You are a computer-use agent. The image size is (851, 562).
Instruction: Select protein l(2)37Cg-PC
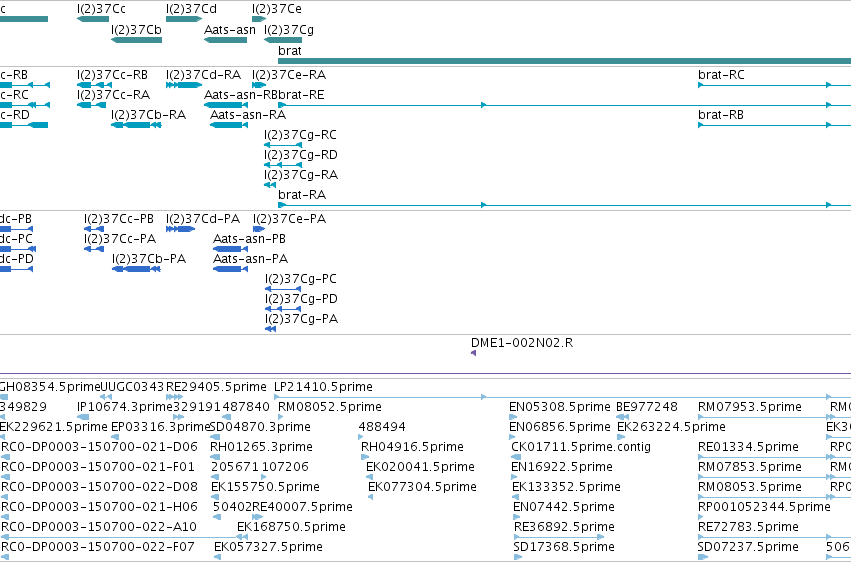point(301,279)
